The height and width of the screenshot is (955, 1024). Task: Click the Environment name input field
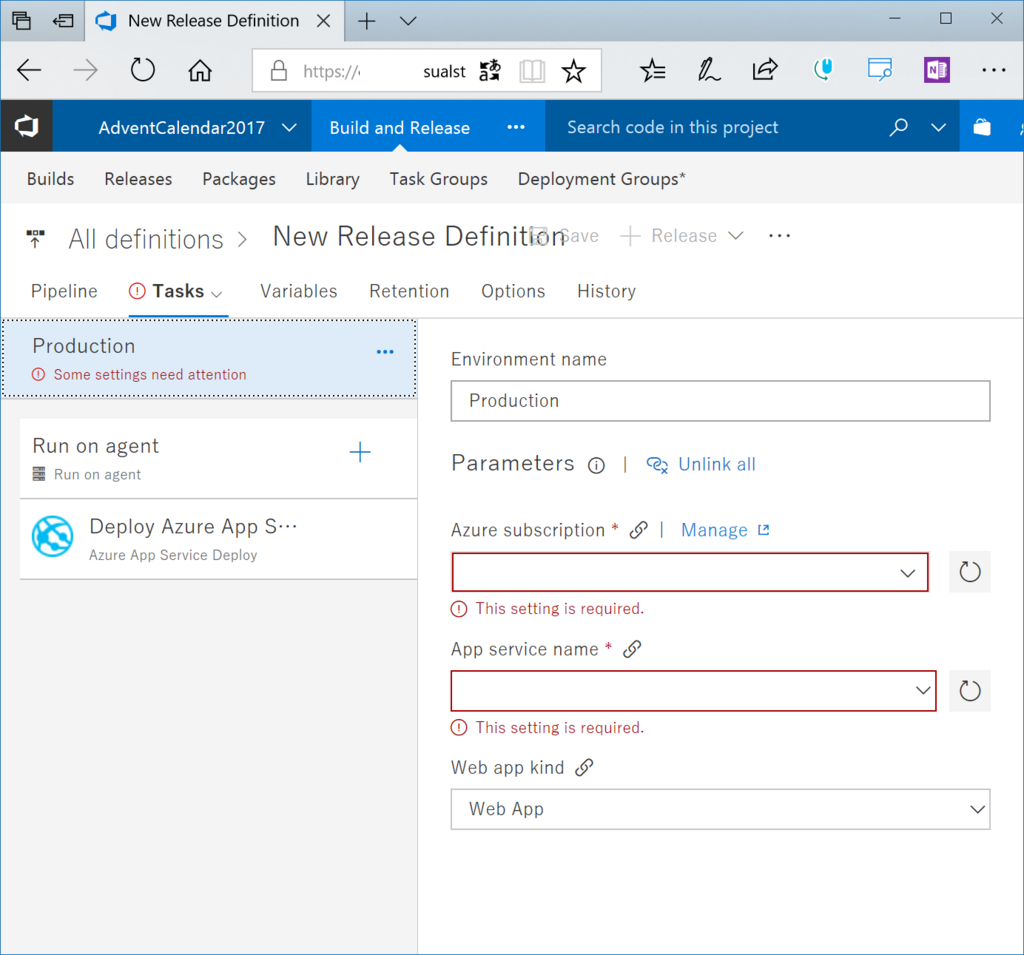(x=720, y=401)
